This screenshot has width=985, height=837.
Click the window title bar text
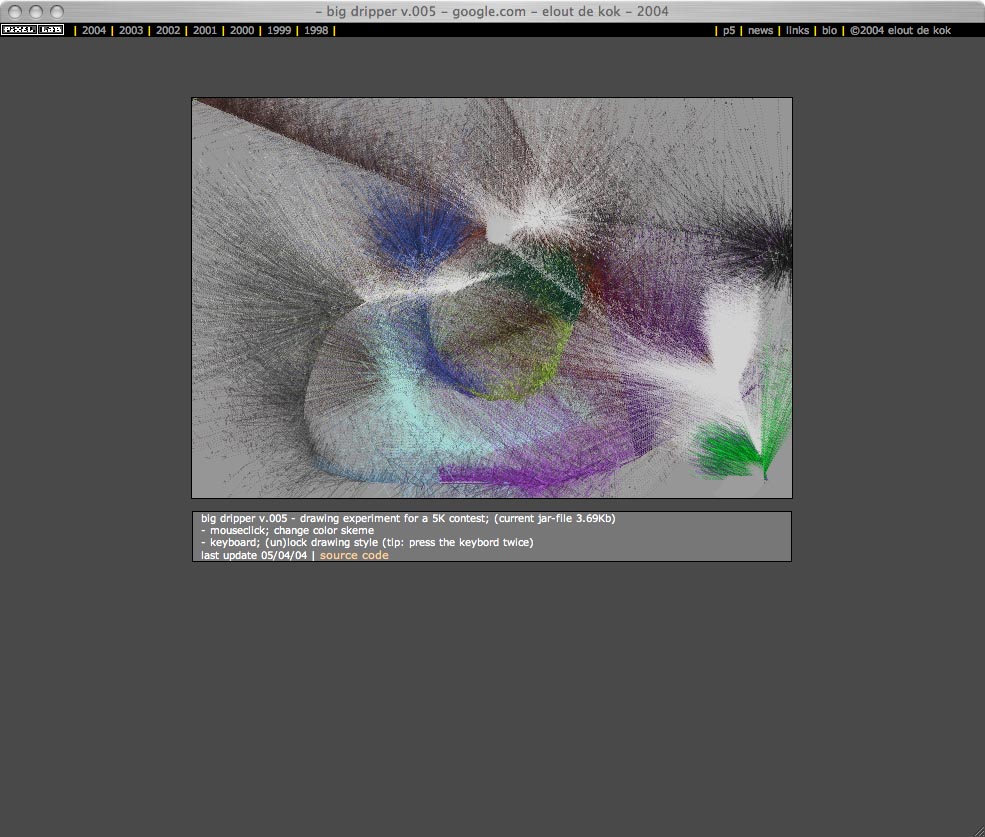pyautogui.click(x=492, y=11)
